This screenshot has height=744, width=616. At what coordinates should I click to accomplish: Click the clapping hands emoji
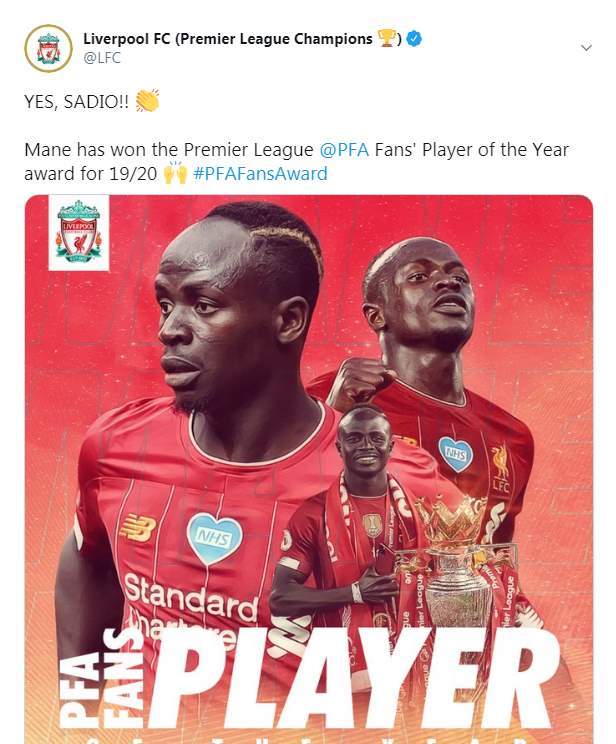click(x=148, y=100)
